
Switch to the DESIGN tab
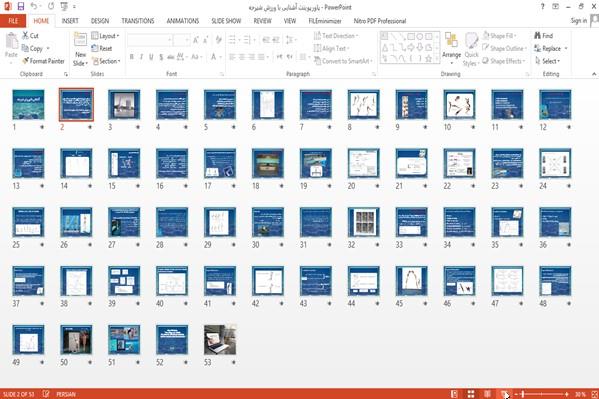100,21
